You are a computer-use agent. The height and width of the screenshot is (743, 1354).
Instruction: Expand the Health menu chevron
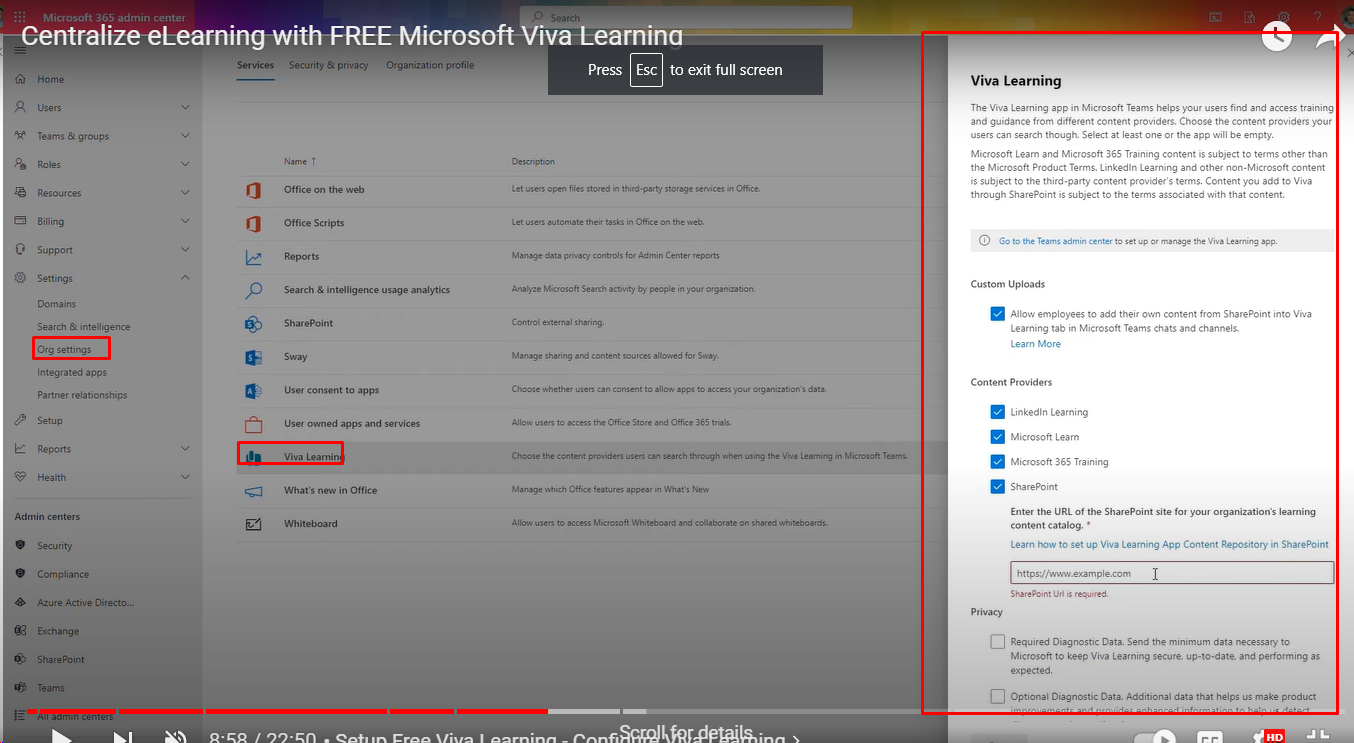[185, 477]
